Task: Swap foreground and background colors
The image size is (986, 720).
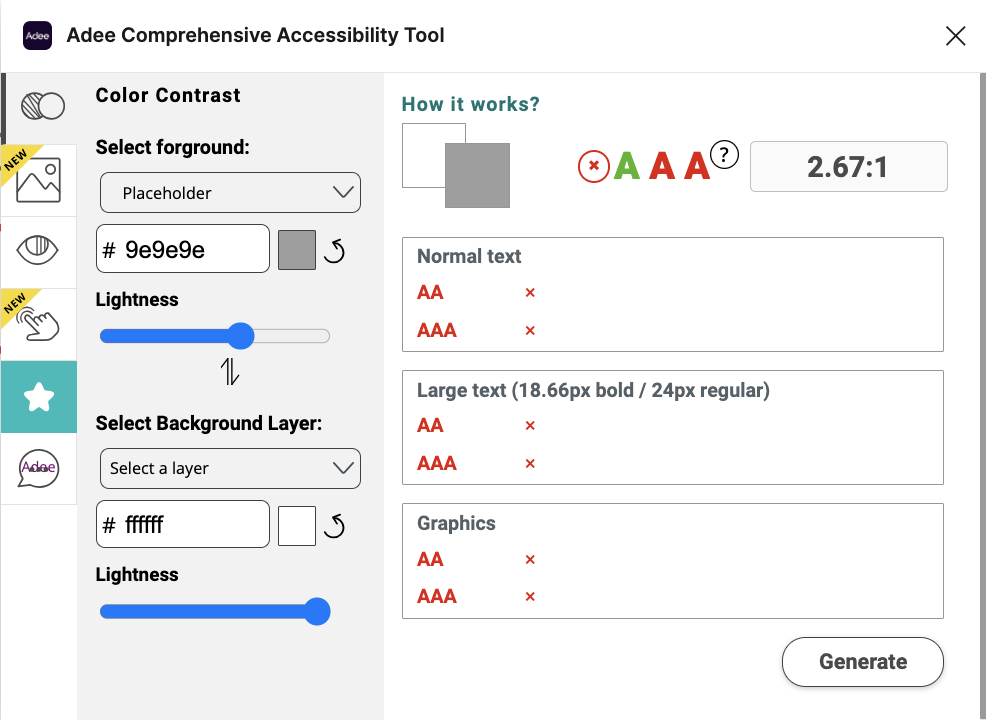Action: (230, 372)
